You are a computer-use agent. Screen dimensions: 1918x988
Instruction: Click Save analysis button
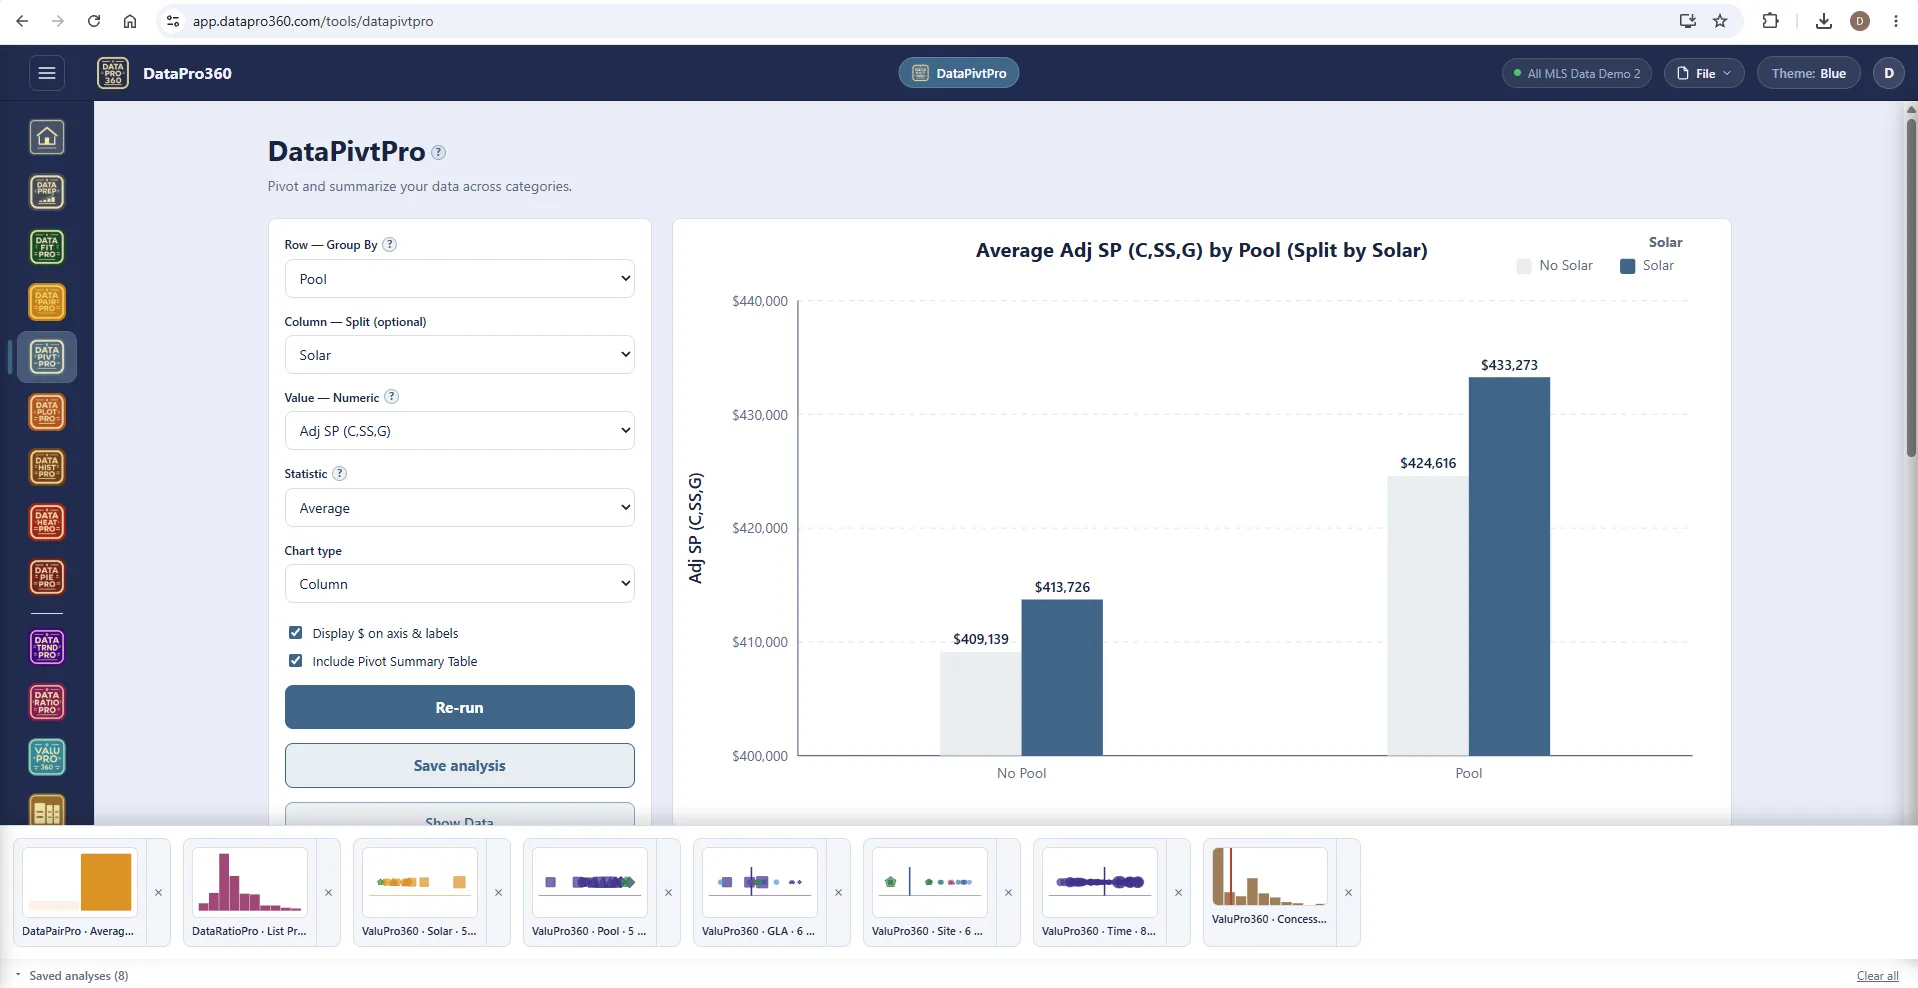[460, 765]
